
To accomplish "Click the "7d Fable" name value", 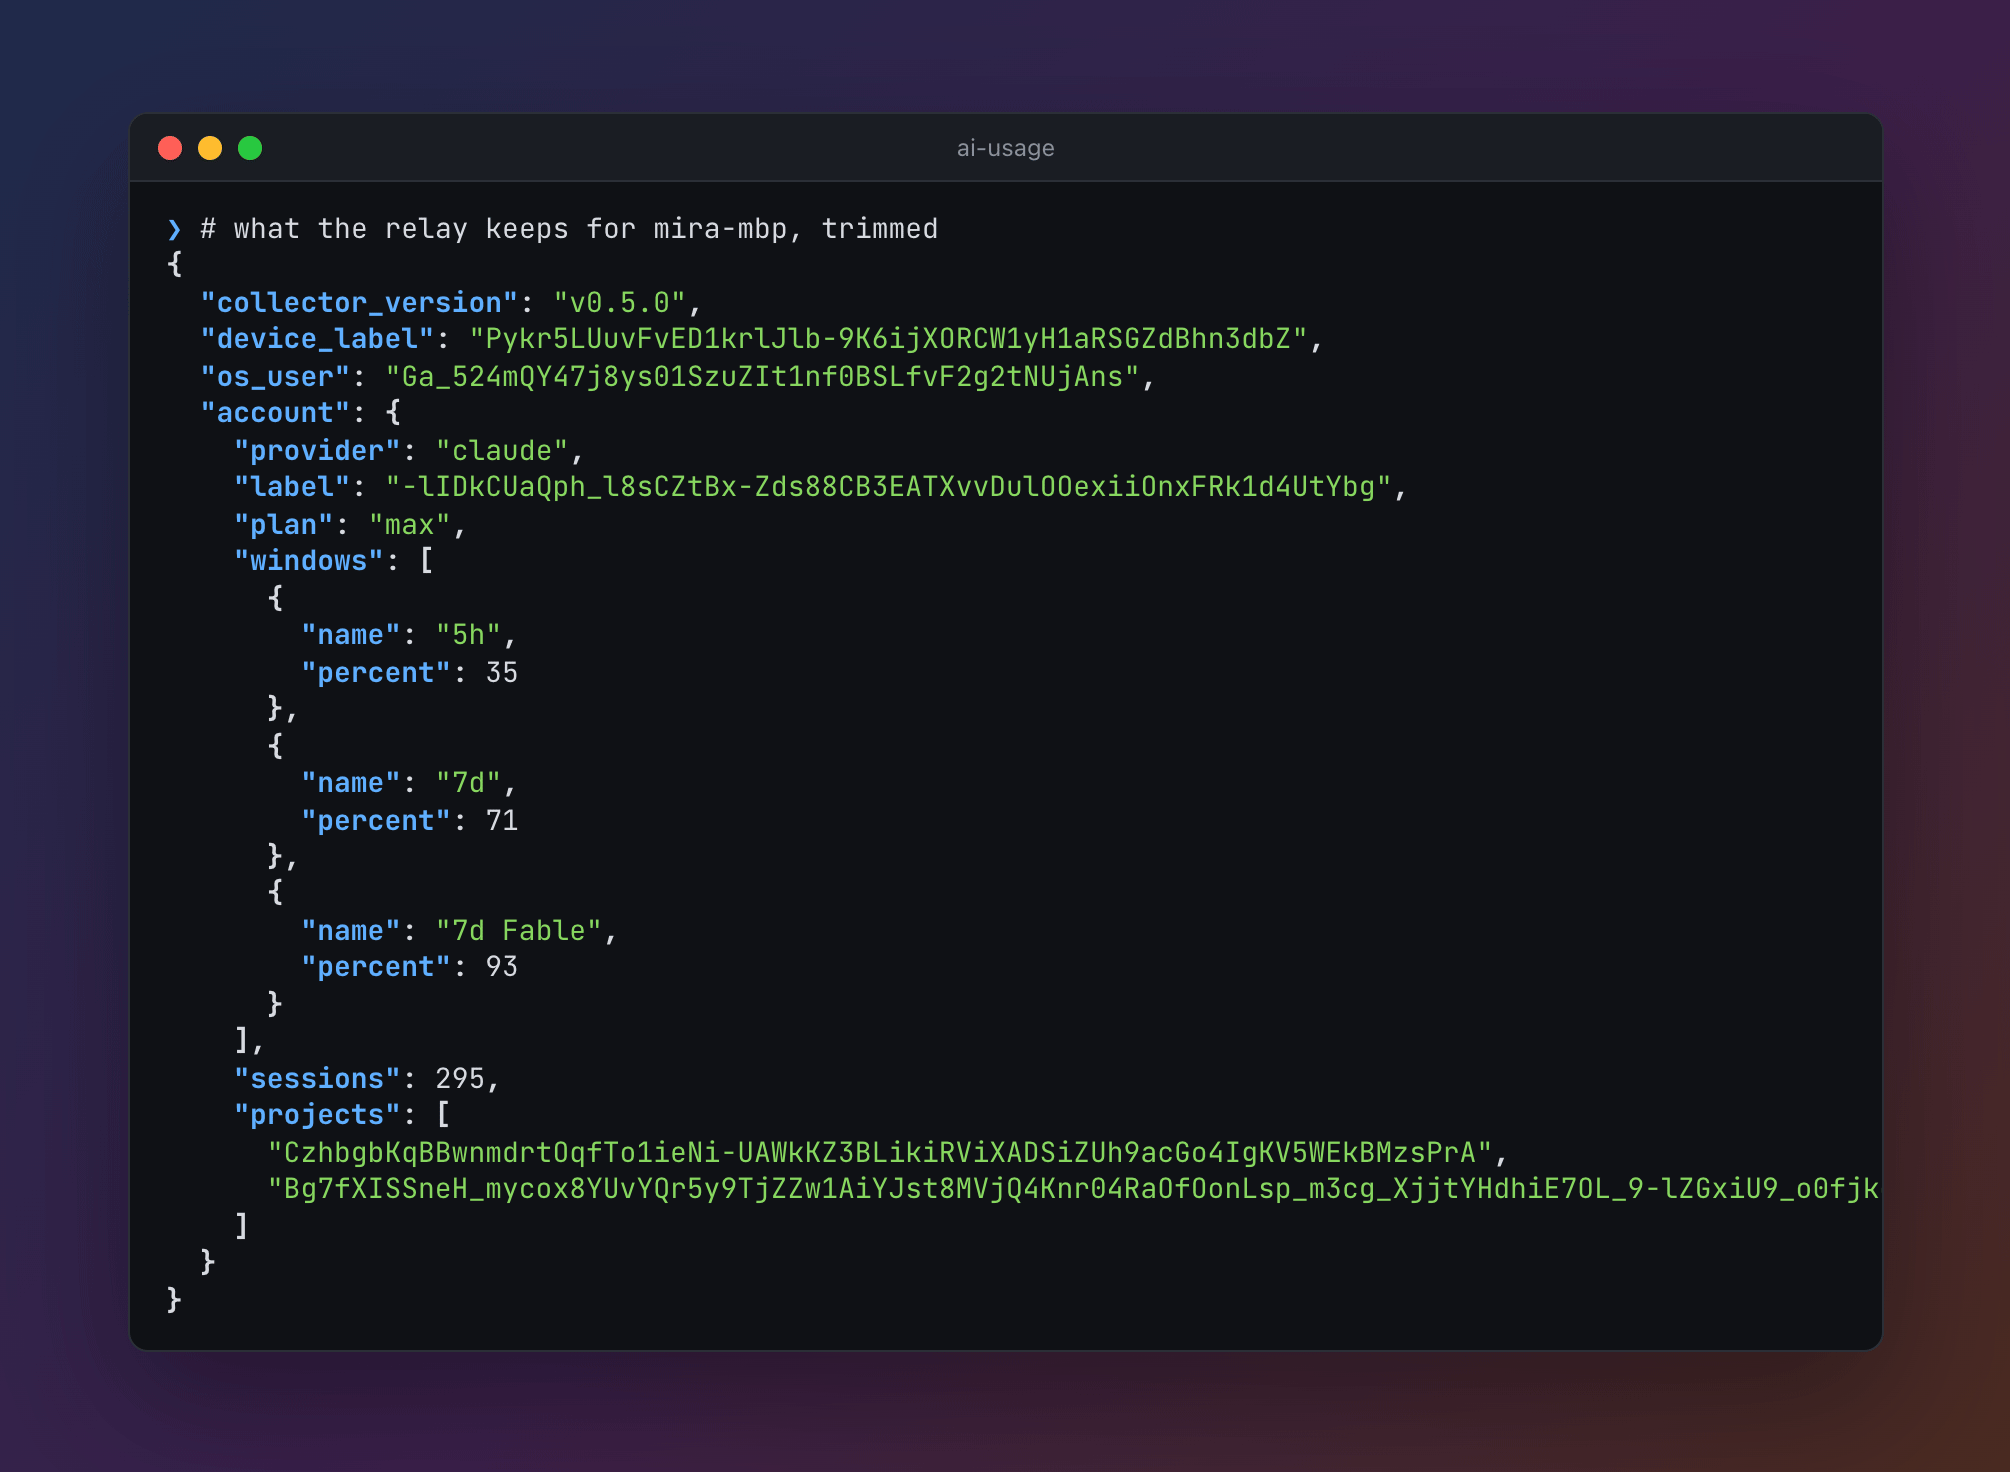I will click(519, 930).
